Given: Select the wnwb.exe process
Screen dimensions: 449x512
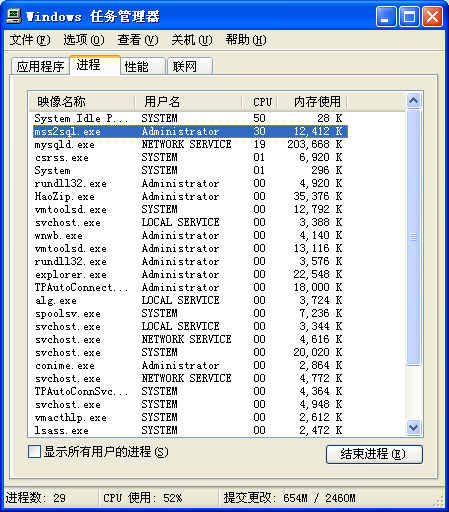Looking at the screenshot, I should pos(190,235).
